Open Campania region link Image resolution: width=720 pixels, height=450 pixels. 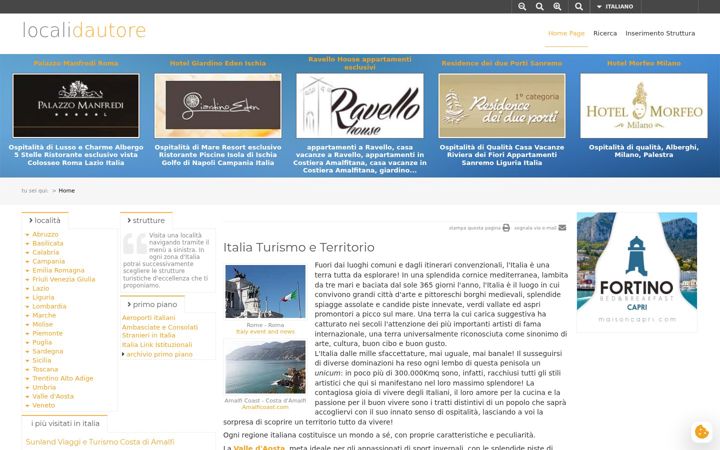(48, 261)
